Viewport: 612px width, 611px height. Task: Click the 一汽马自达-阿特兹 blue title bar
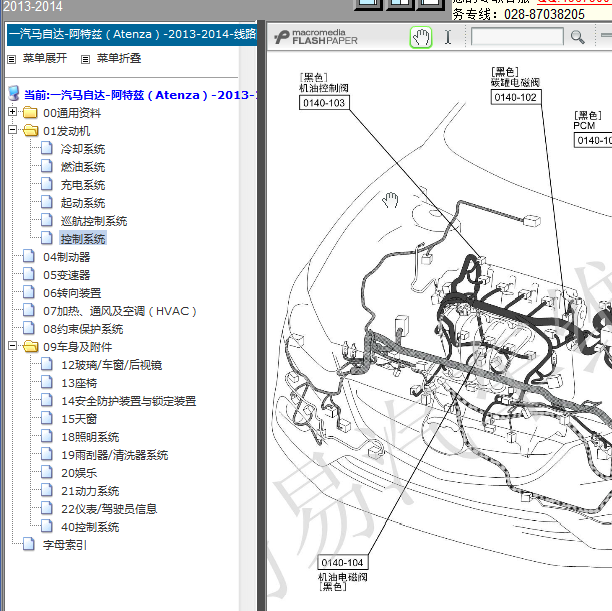pyautogui.click(x=132, y=34)
